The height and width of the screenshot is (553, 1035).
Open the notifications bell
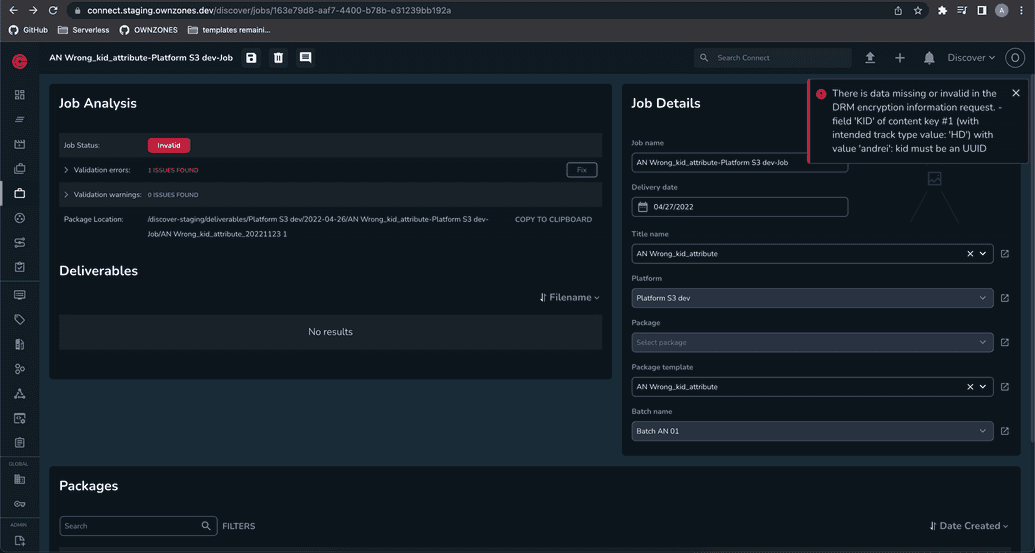(929, 58)
